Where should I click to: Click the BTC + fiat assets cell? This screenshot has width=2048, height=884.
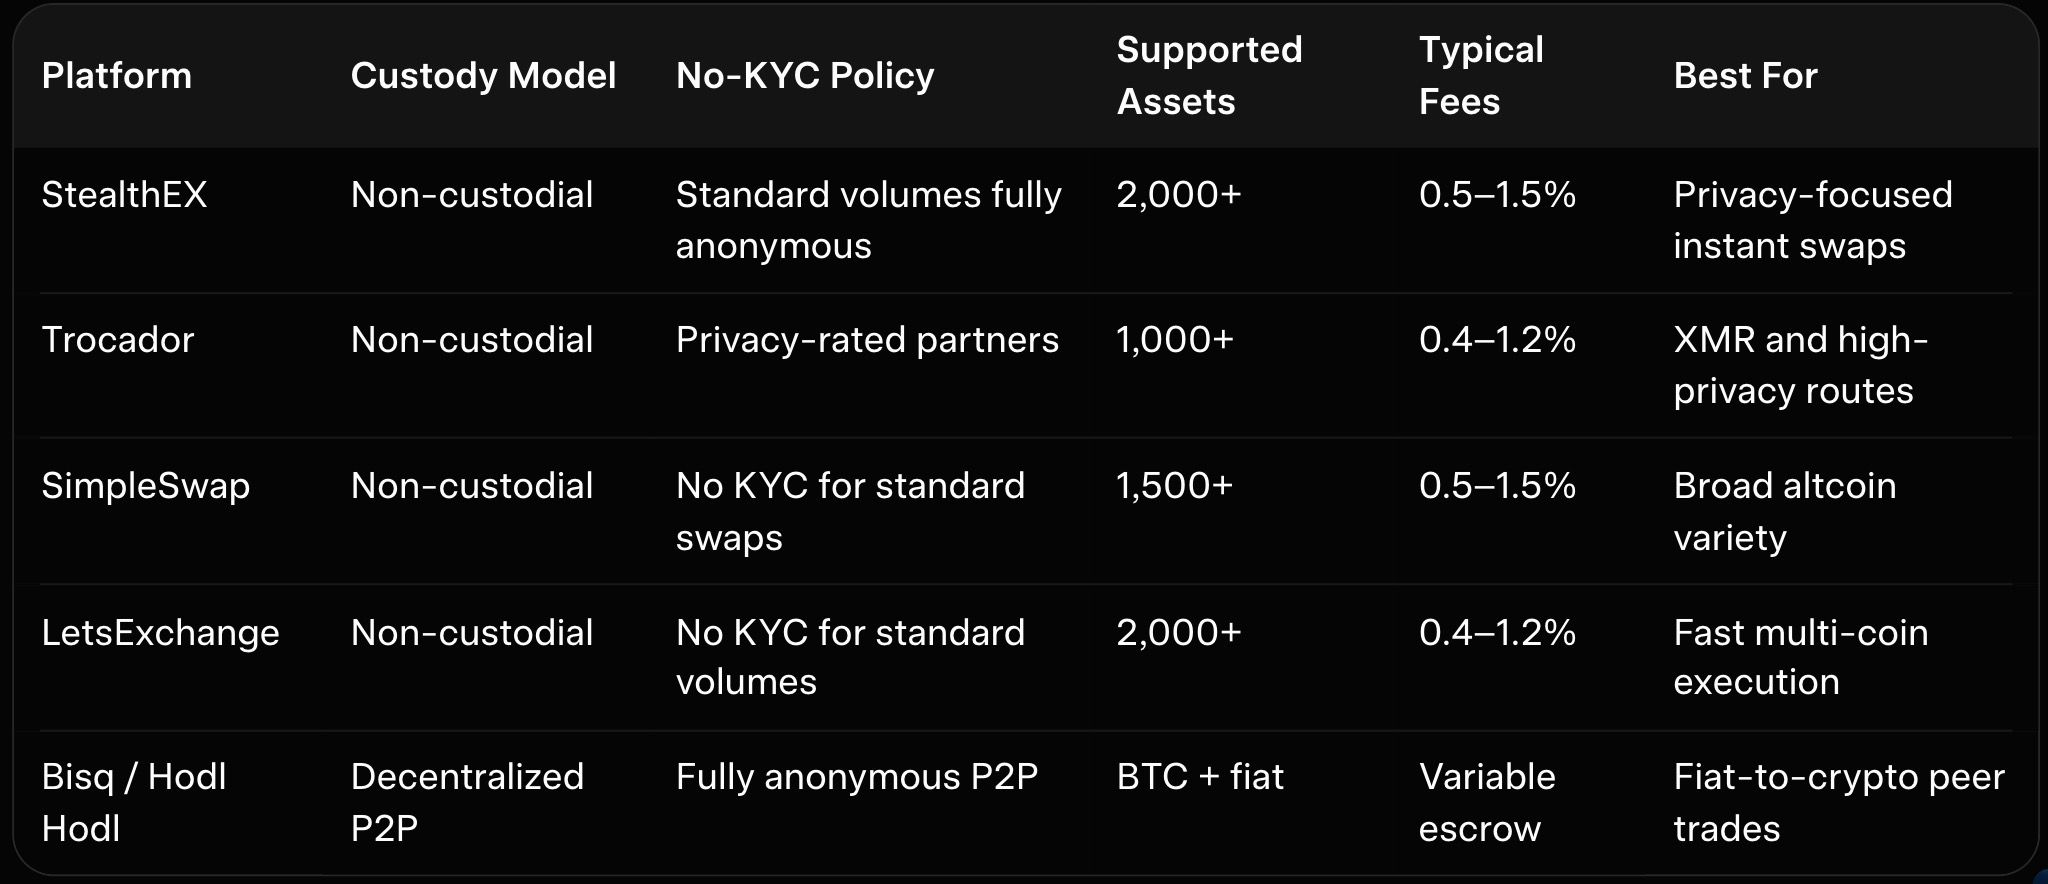pos(1200,777)
